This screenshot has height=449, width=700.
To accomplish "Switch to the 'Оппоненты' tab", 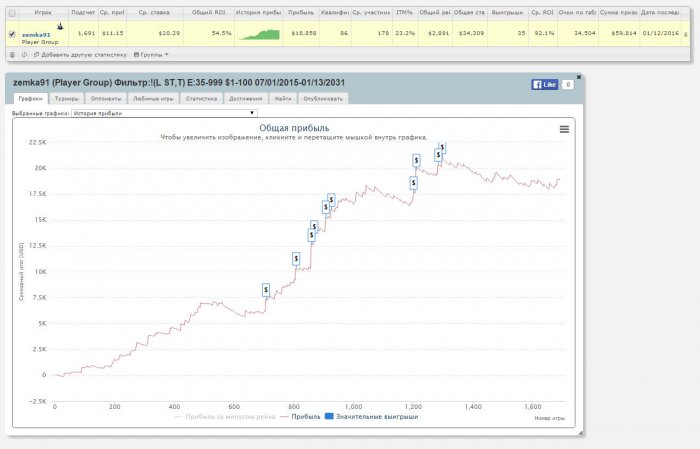I will (106, 99).
